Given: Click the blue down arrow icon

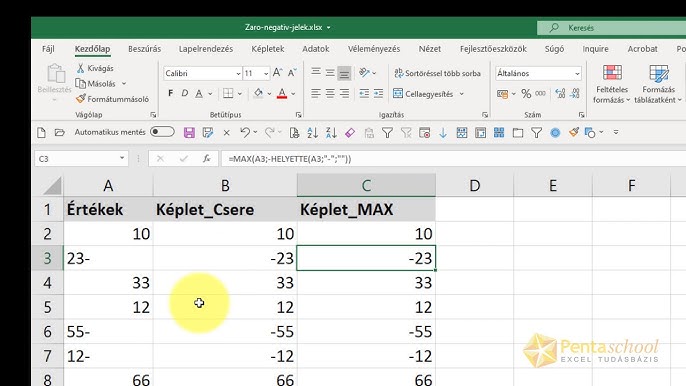Looking at the screenshot, I should point(443,133).
